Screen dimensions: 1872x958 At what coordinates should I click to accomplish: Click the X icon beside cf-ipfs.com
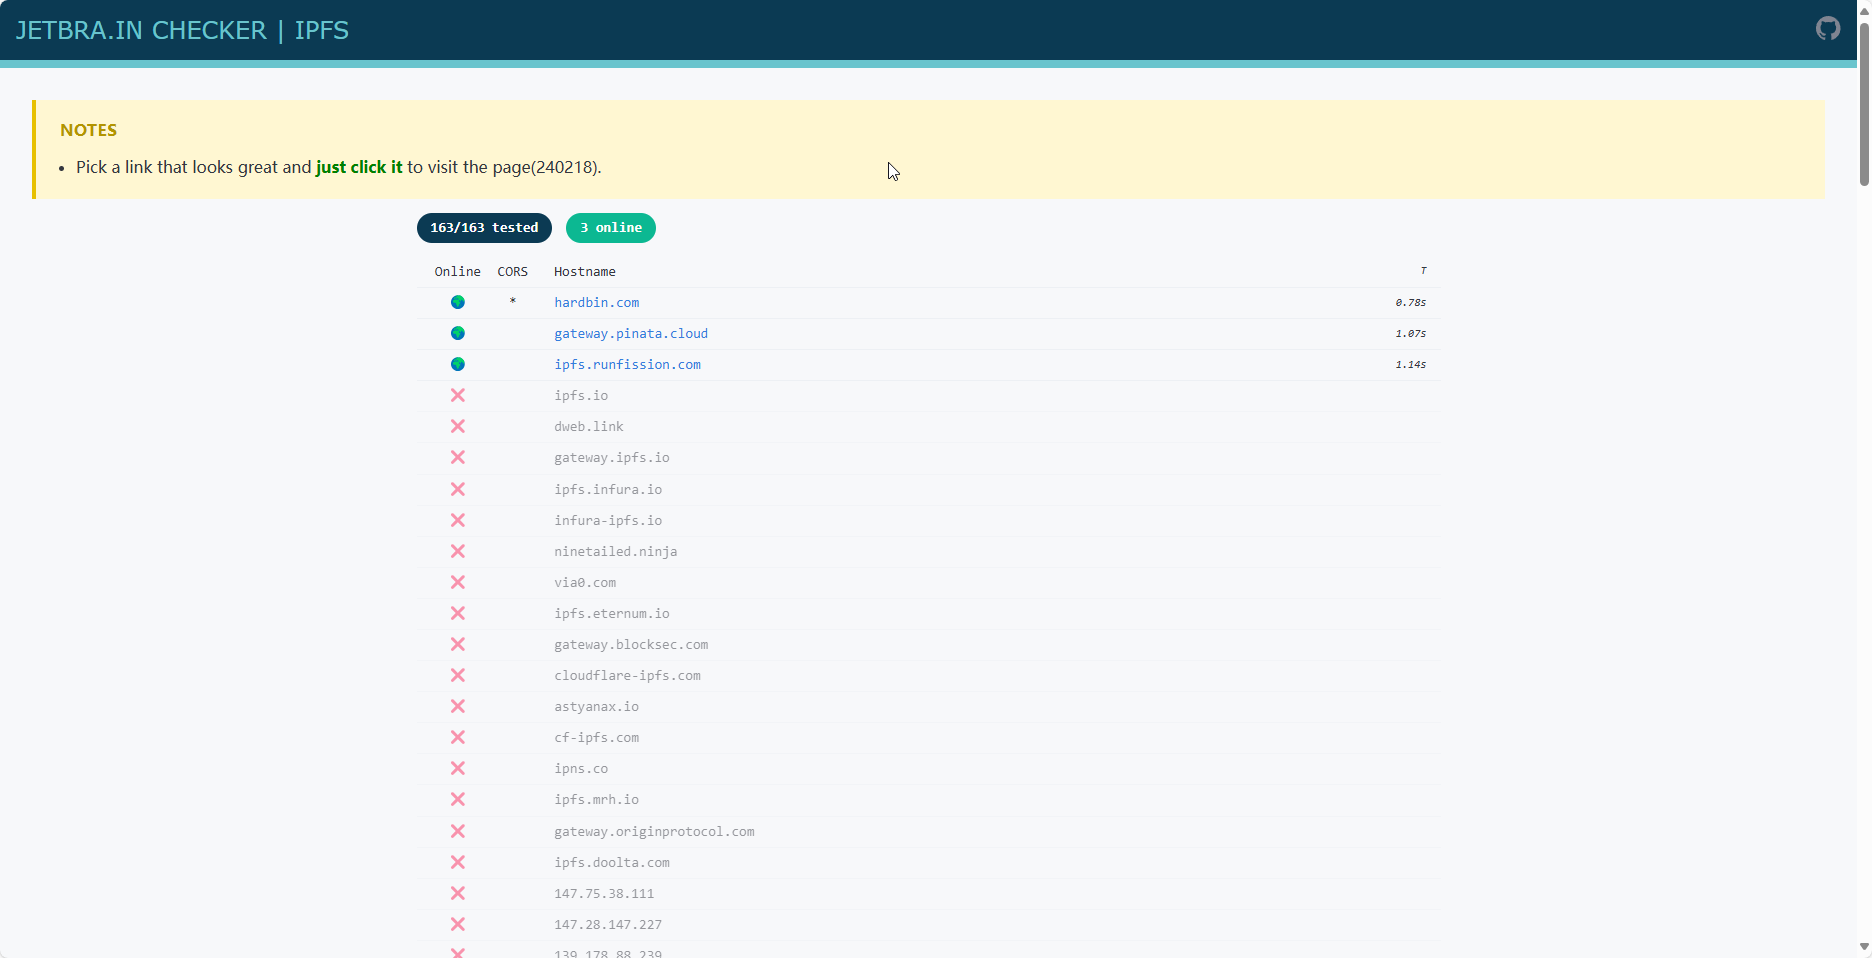click(458, 737)
